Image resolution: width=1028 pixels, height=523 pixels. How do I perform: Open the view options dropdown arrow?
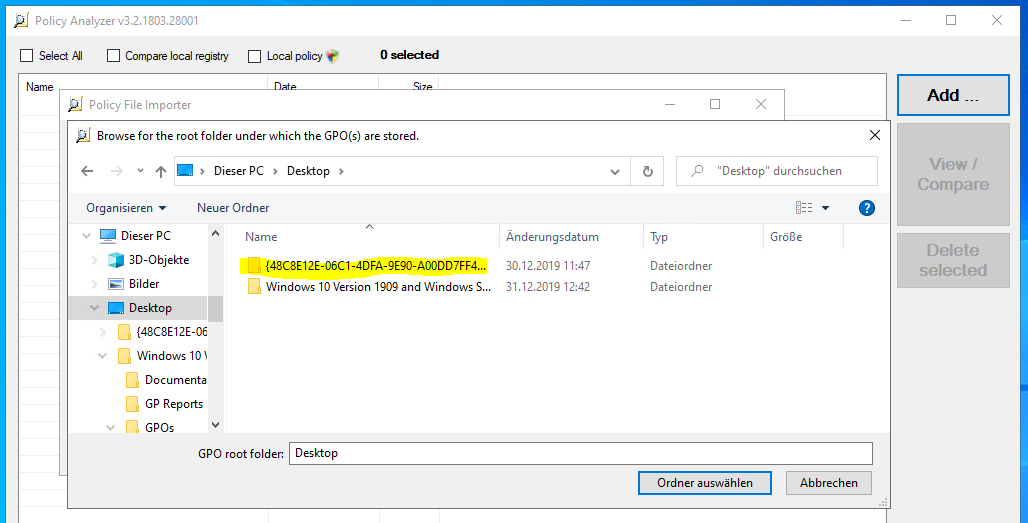[825, 208]
